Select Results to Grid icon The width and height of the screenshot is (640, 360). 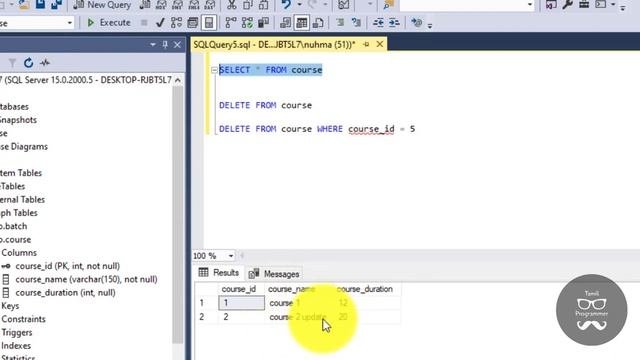coord(302,23)
